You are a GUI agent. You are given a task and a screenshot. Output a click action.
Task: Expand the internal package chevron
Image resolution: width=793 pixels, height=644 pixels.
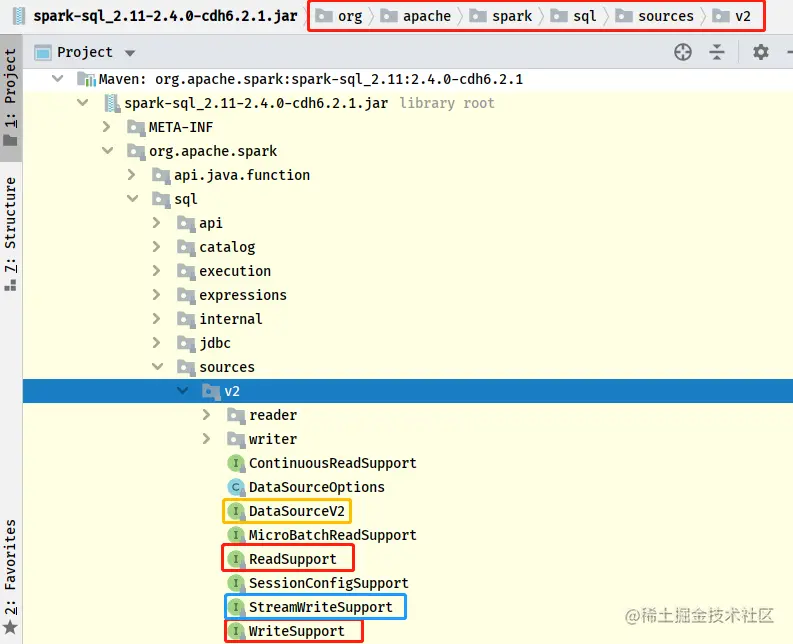point(156,319)
